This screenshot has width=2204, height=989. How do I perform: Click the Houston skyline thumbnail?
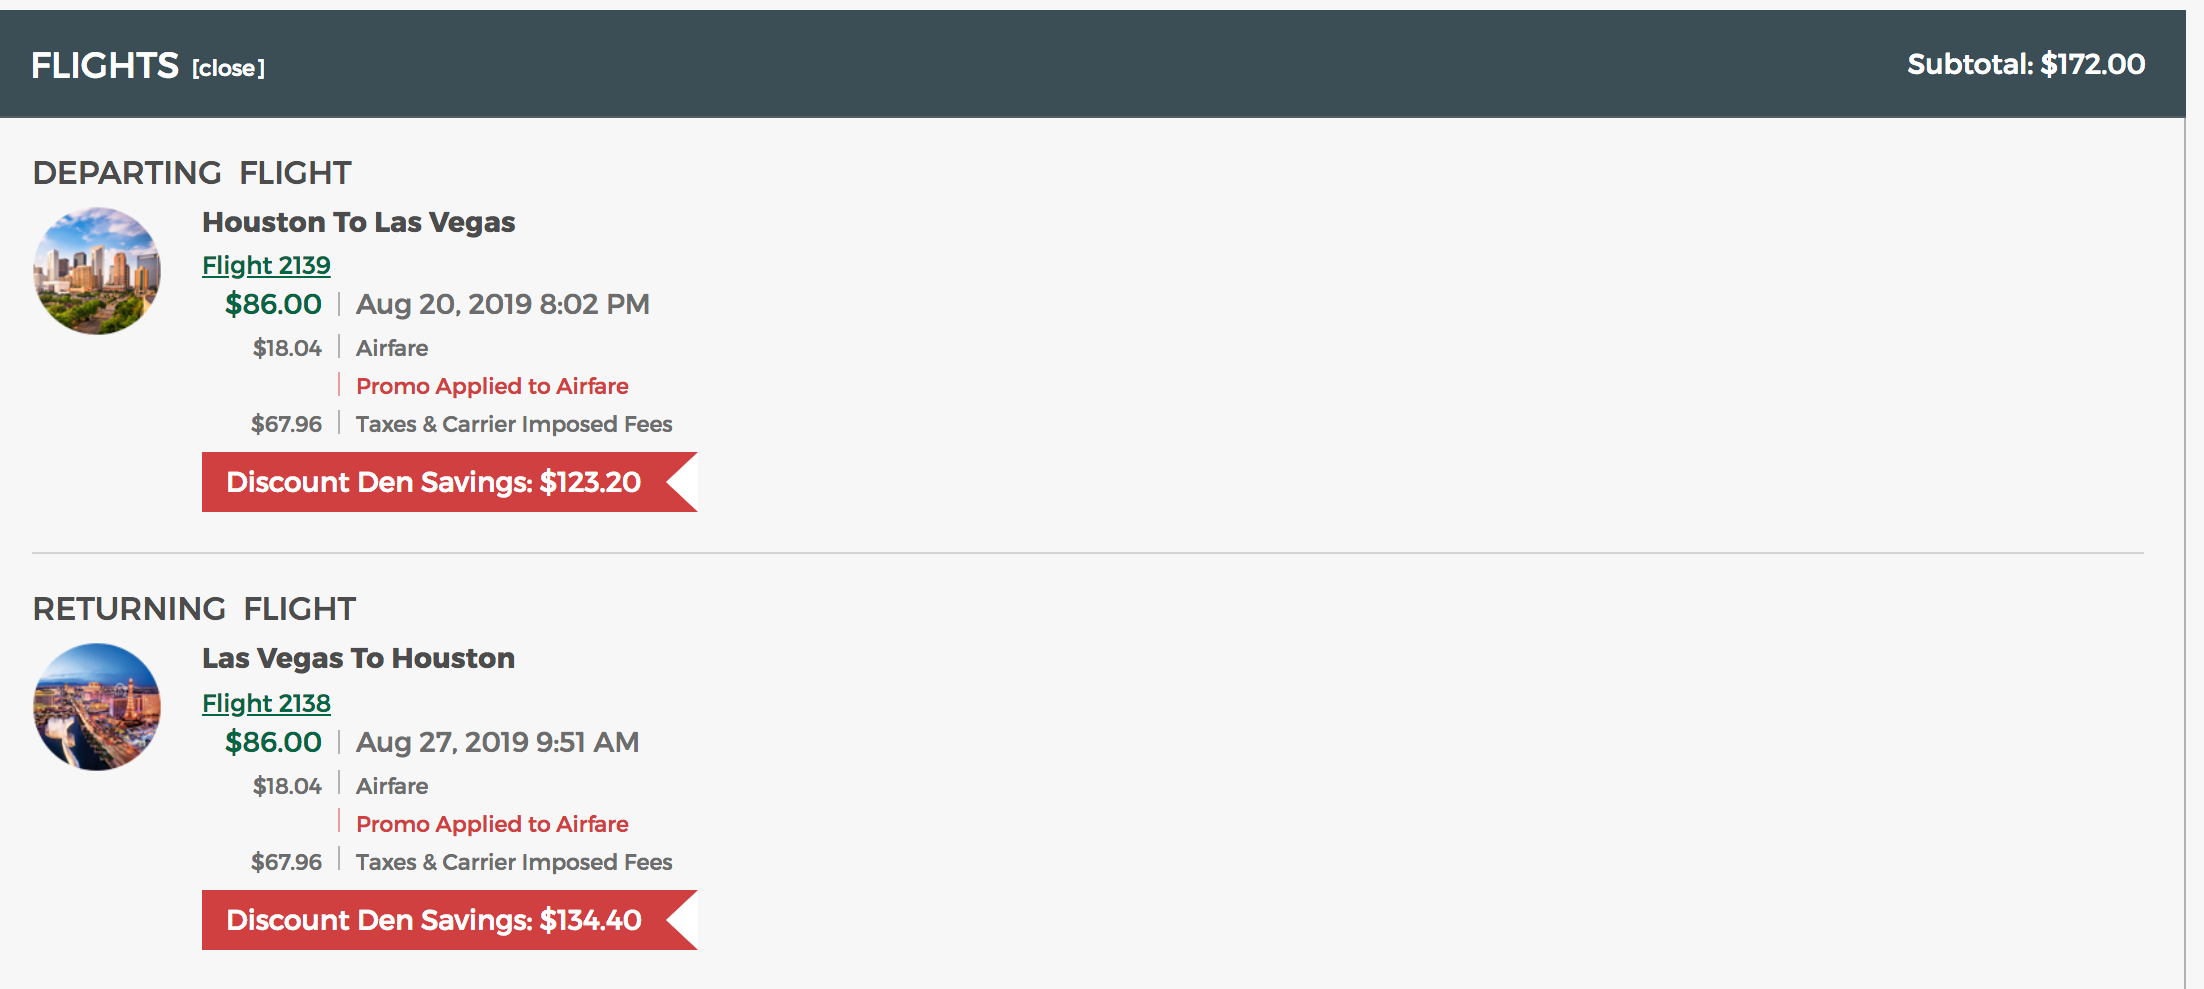(x=97, y=271)
